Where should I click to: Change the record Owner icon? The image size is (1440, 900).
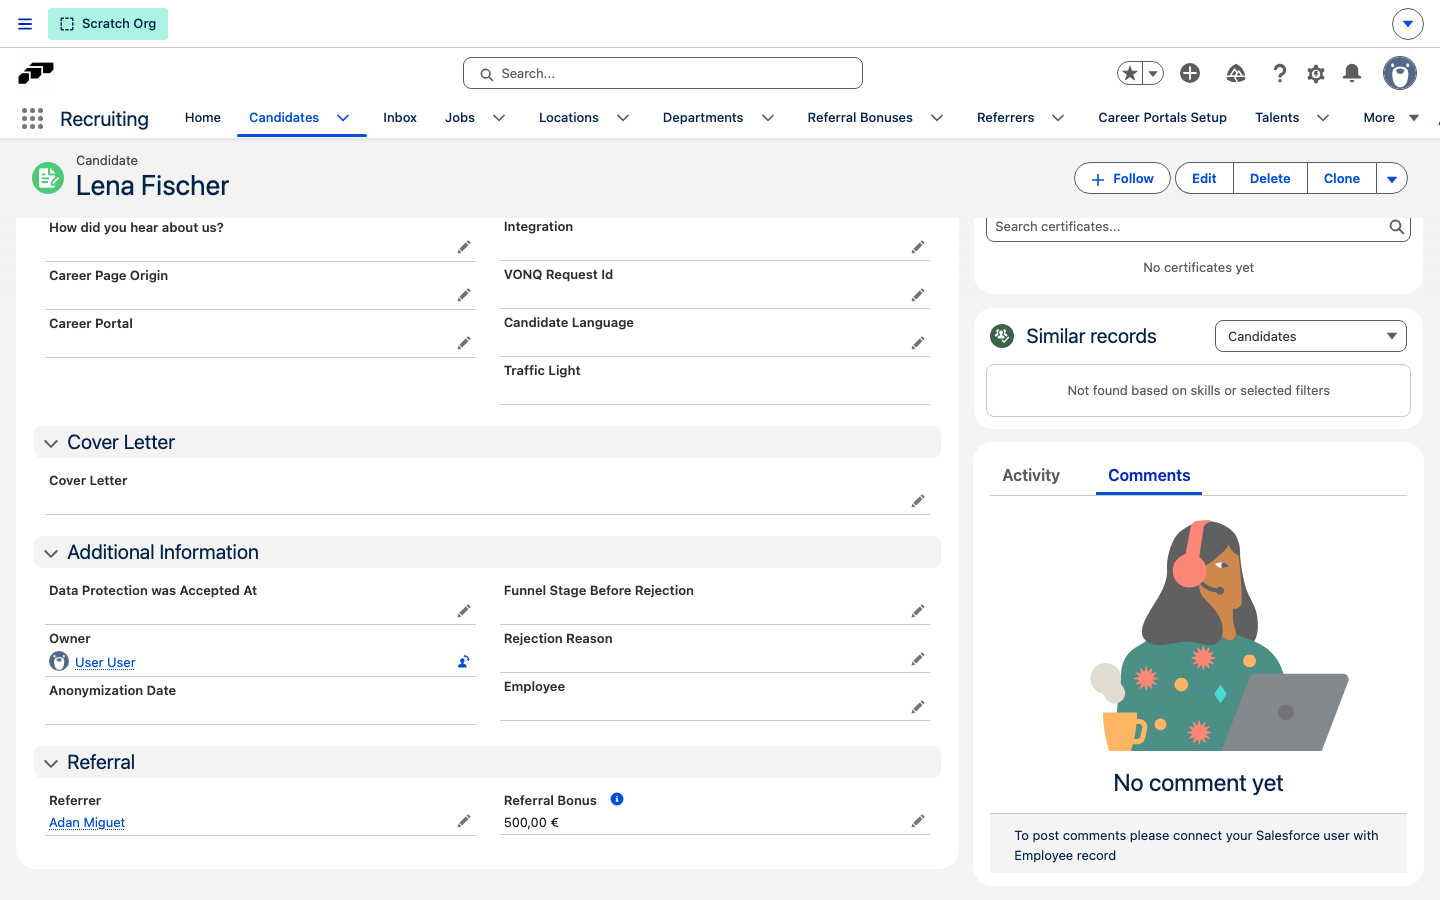(x=464, y=661)
